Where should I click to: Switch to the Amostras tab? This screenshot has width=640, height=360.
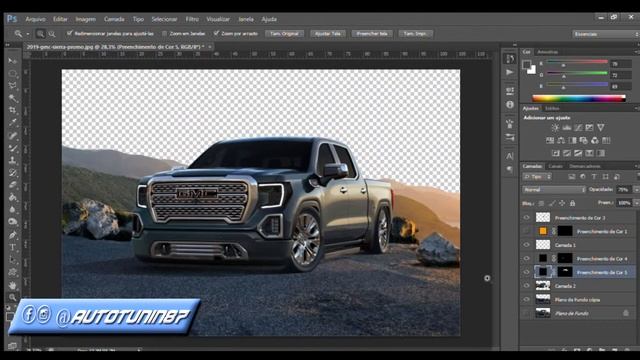[547, 52]
